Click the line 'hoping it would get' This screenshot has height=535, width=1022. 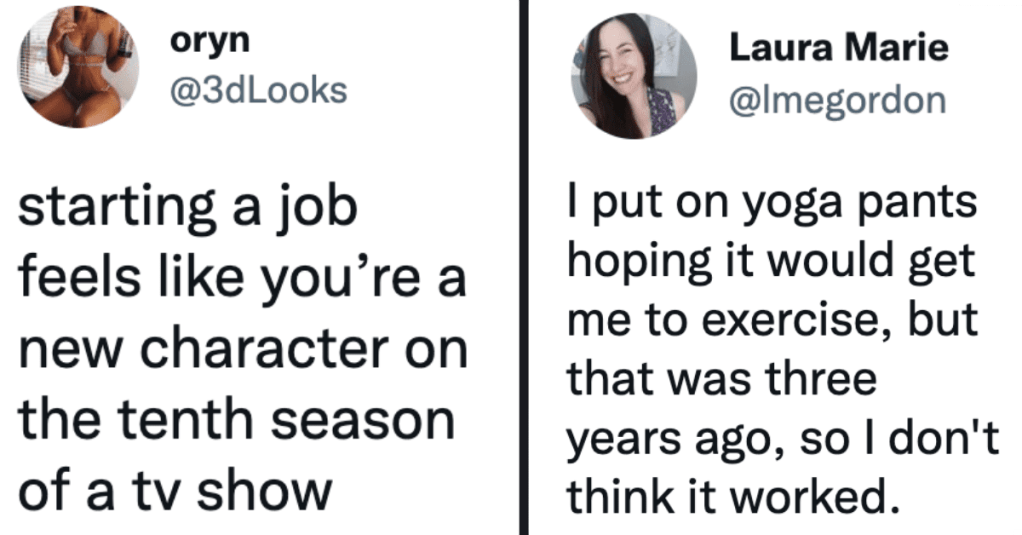tap(771, 263)
